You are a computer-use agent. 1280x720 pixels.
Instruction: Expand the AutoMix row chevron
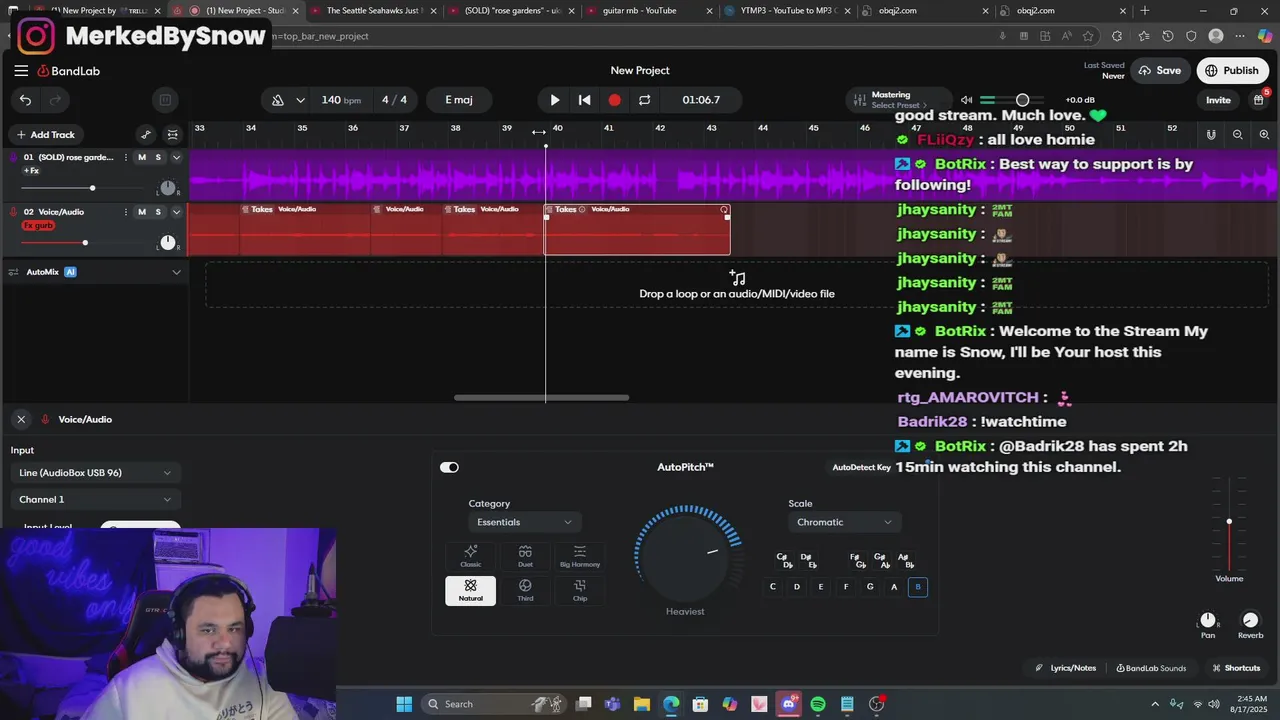[177, 272]
